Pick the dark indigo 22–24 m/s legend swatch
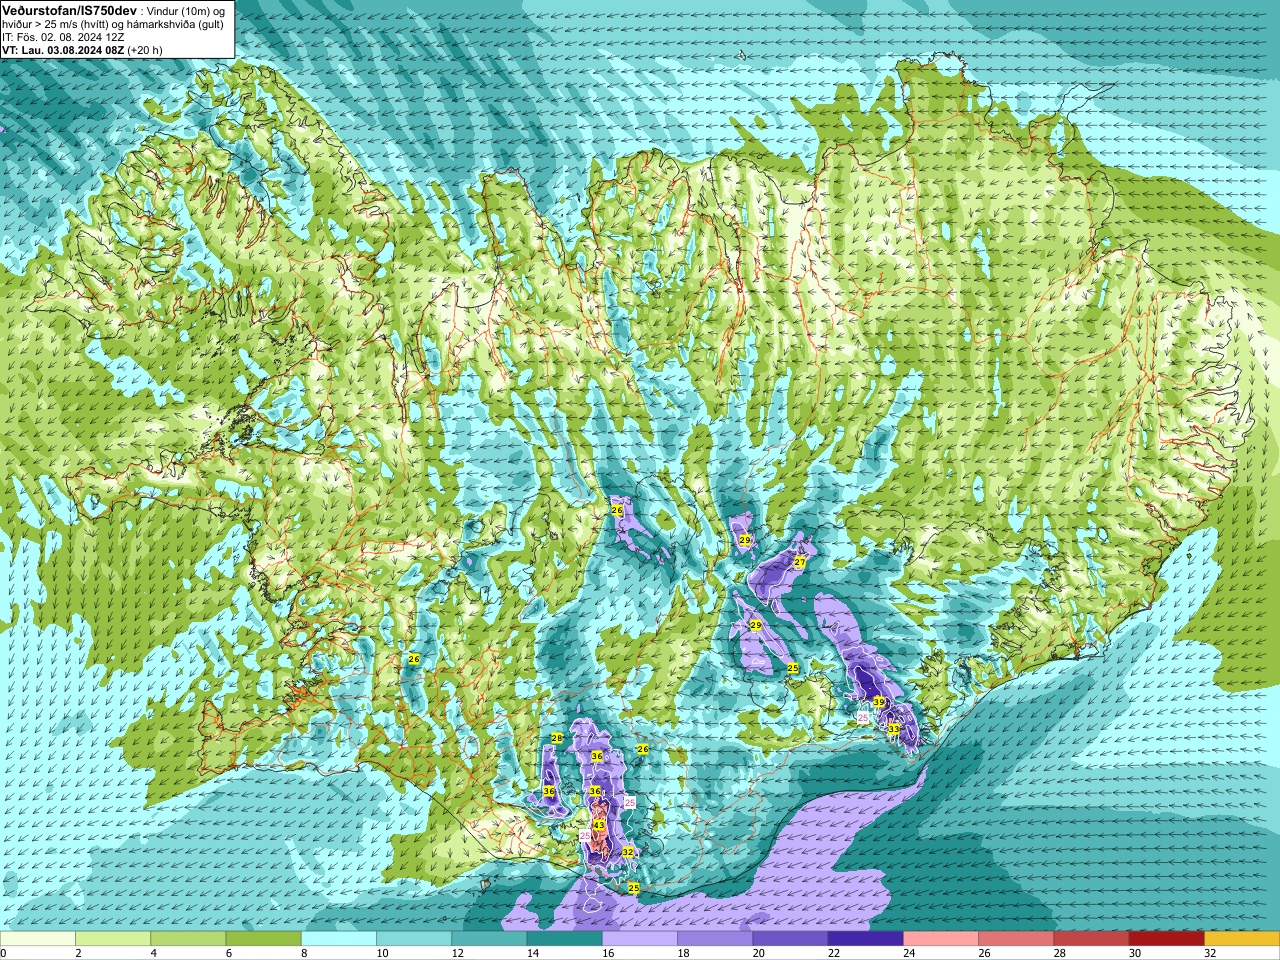Viewport: 1280px width, 960px height. pyautogui.click(x=866, y=938)
